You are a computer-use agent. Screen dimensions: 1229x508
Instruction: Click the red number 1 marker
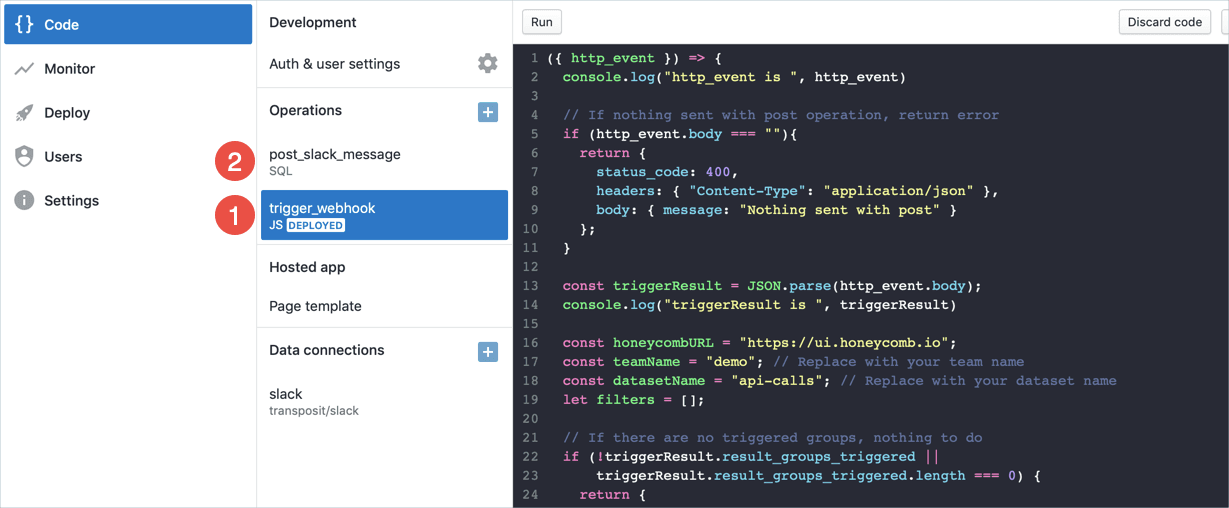[x=234, y=215]
